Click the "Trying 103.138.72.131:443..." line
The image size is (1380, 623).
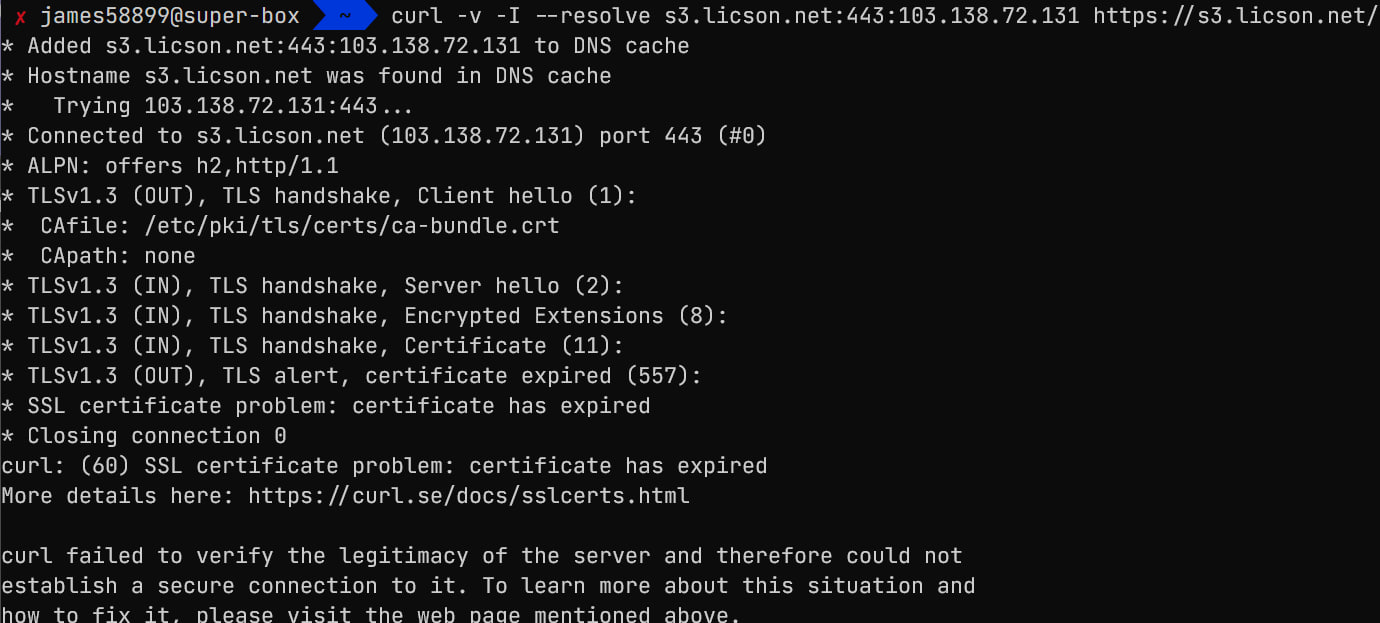(x=232, y=106)
